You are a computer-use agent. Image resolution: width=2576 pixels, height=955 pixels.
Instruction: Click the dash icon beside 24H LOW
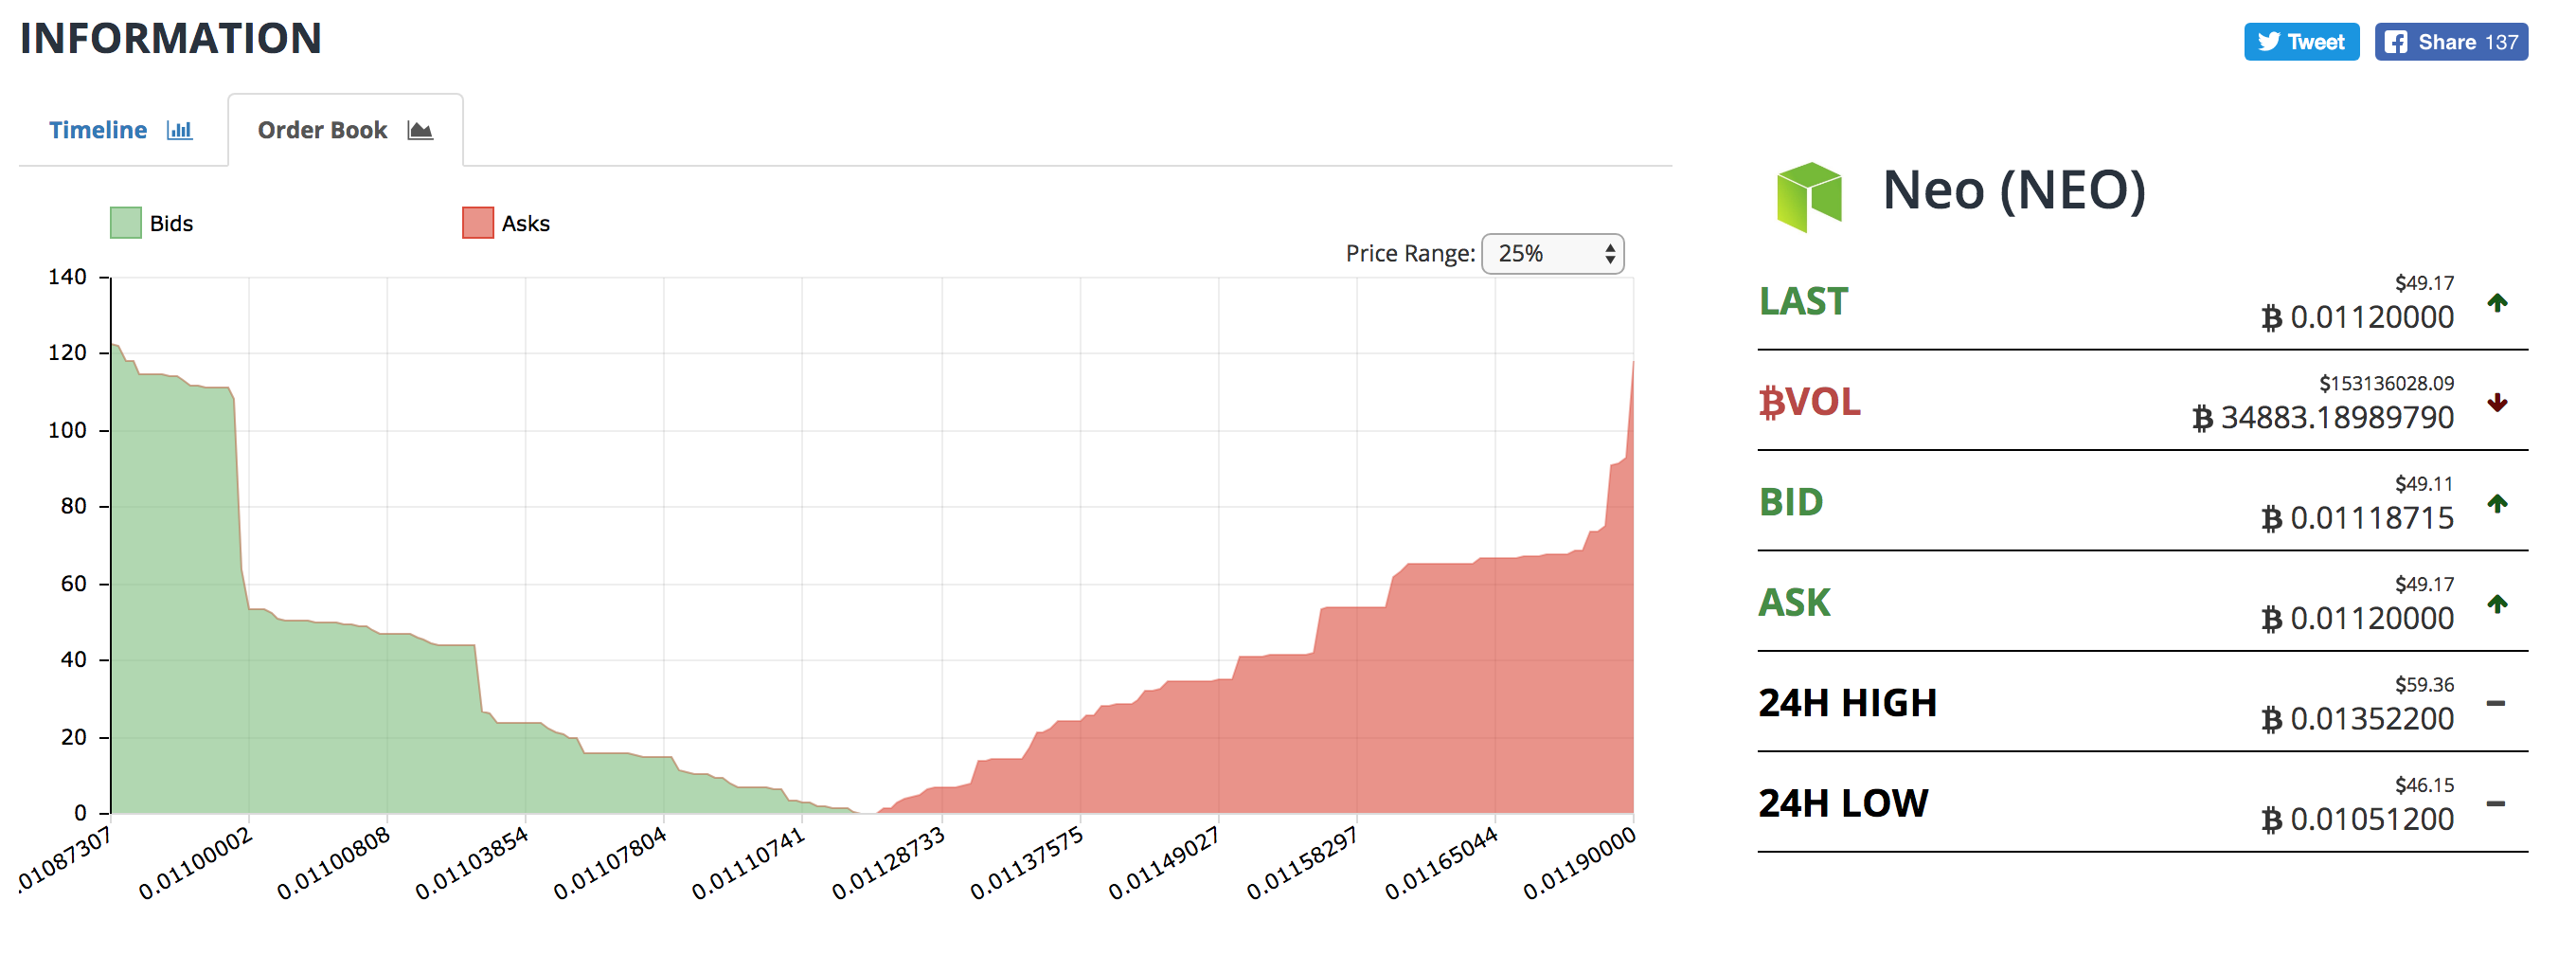2496,803
